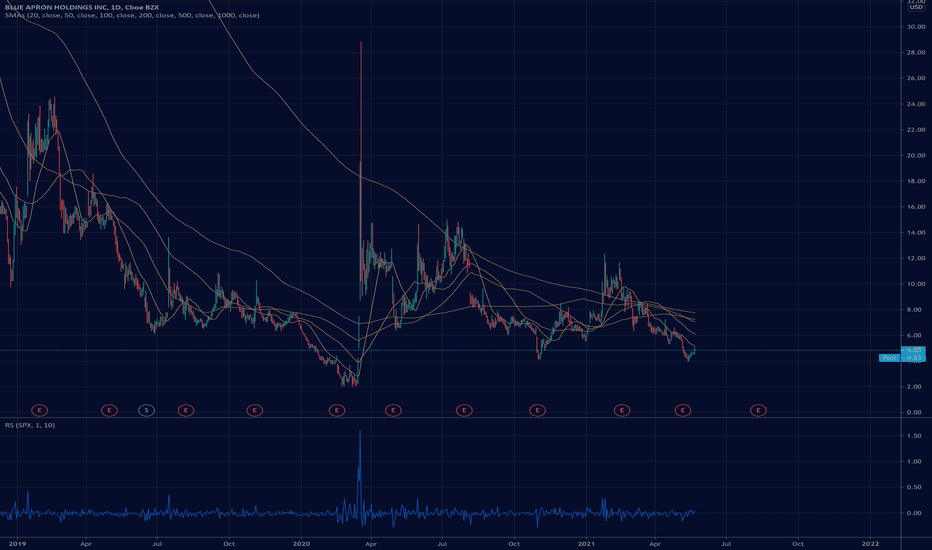Click the 12.00 price axis label
932x550 pixels.
916,258
